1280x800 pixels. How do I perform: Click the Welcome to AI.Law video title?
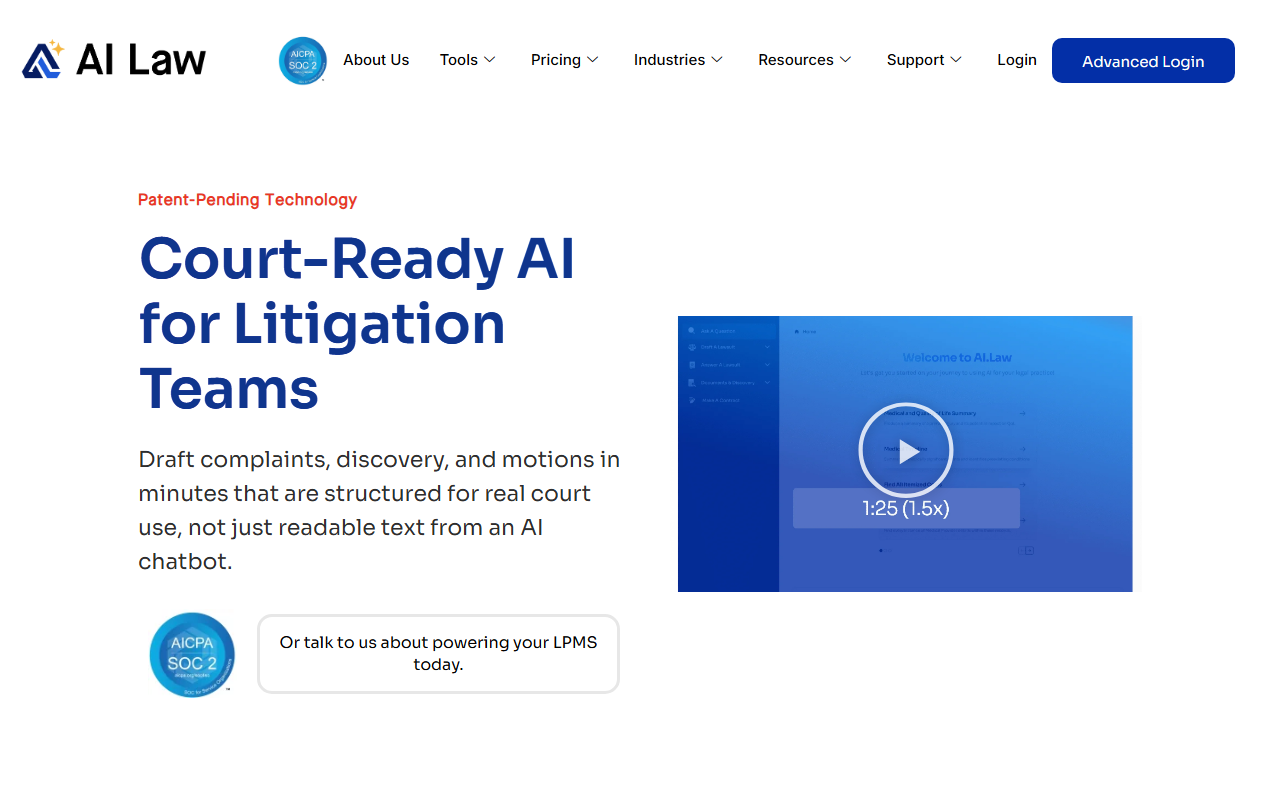(957, 357)
